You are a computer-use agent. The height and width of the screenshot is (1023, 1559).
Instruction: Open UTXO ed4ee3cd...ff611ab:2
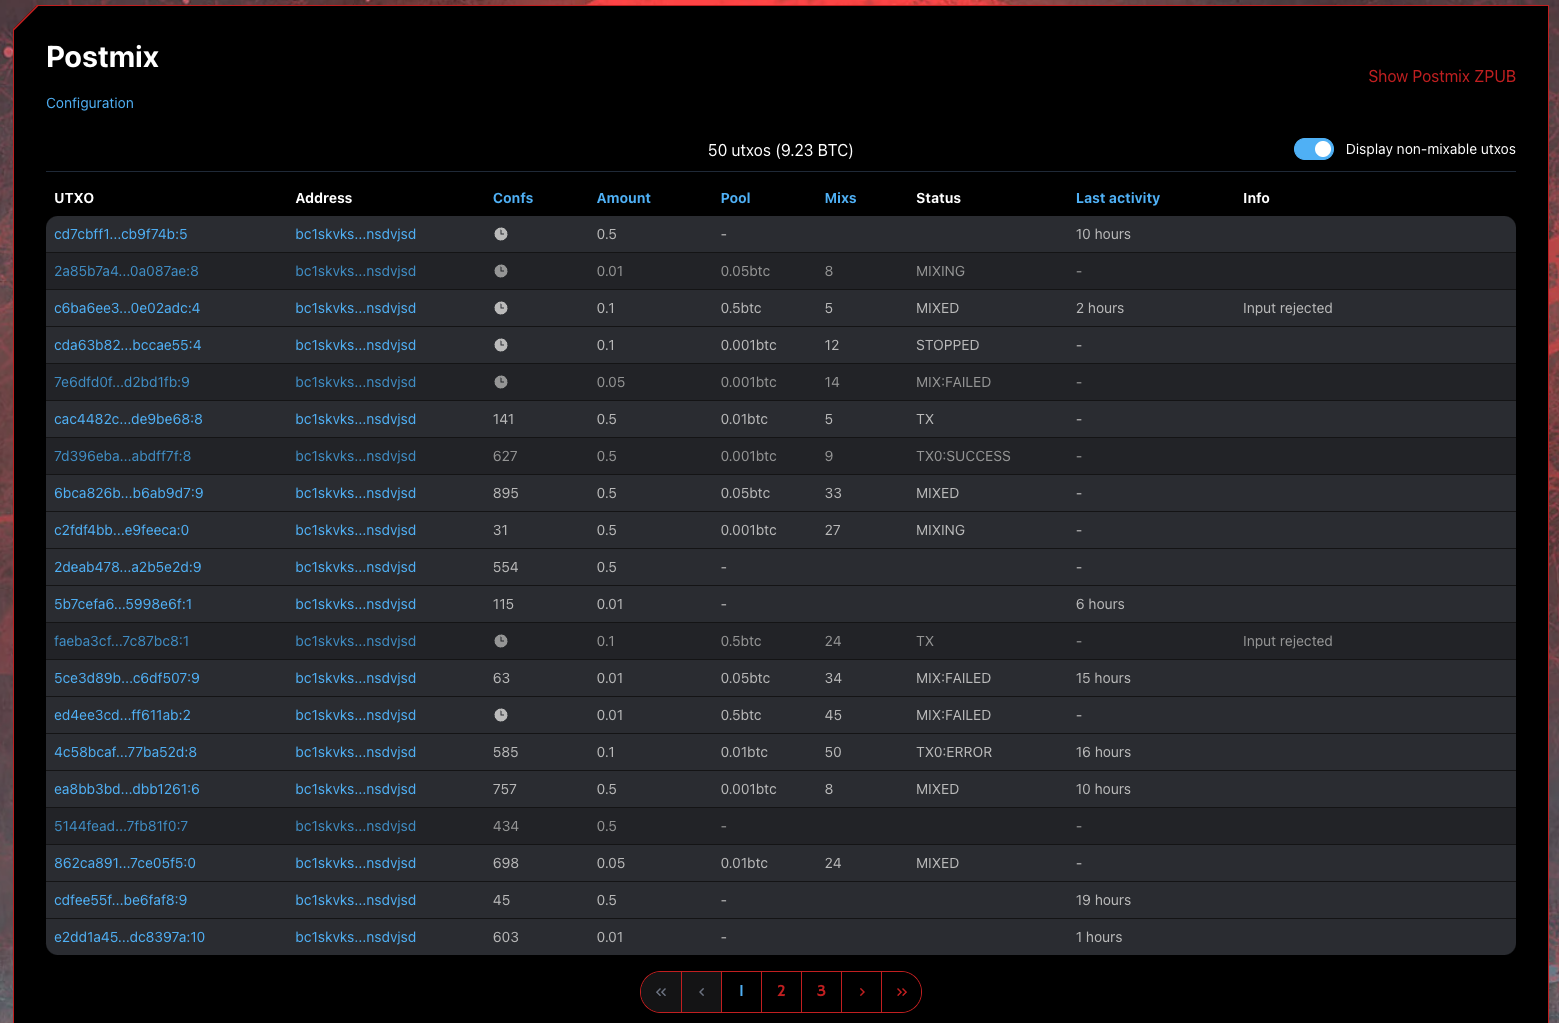coord(123,715)
